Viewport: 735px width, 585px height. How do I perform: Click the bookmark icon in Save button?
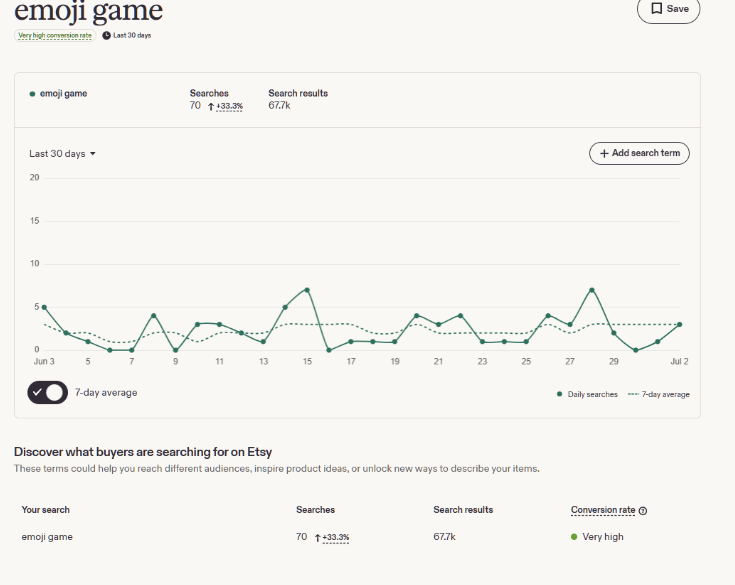click(x=657, y=8)
